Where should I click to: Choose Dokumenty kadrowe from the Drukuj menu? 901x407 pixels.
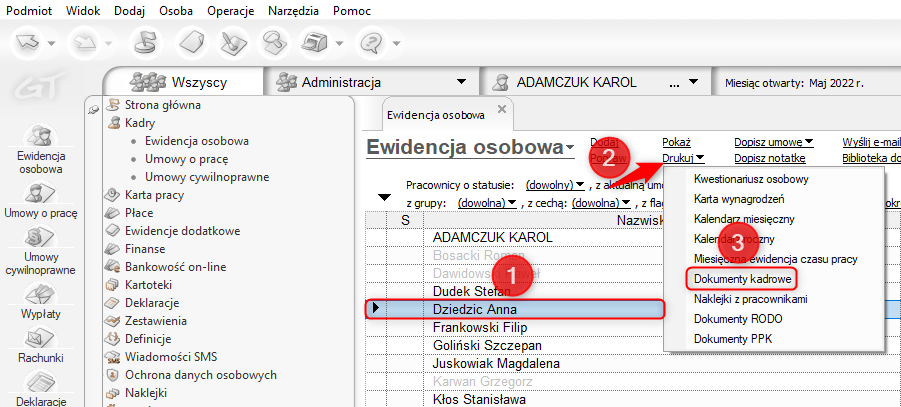pyautogui.click(x=742, y=279)
